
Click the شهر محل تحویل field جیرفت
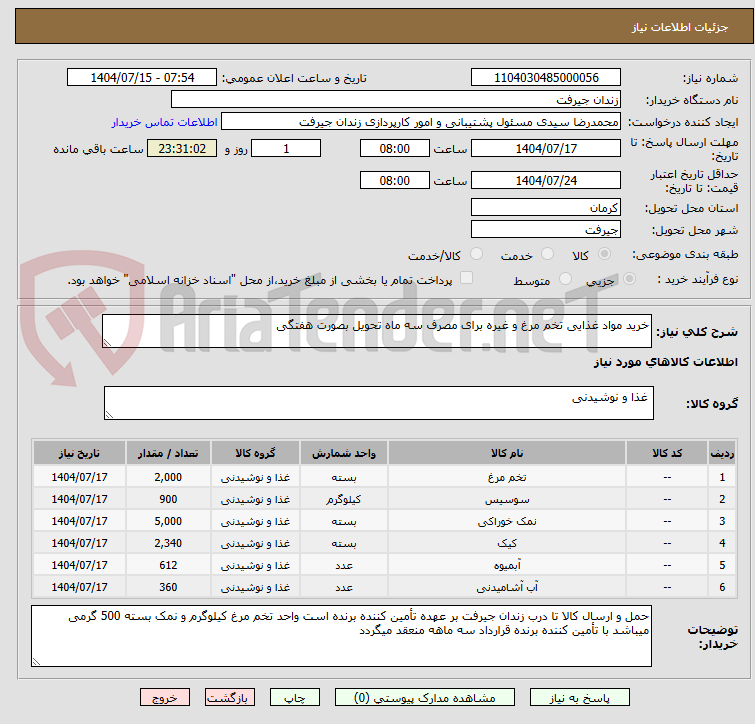pyautogui.click(x=546, y=230)
